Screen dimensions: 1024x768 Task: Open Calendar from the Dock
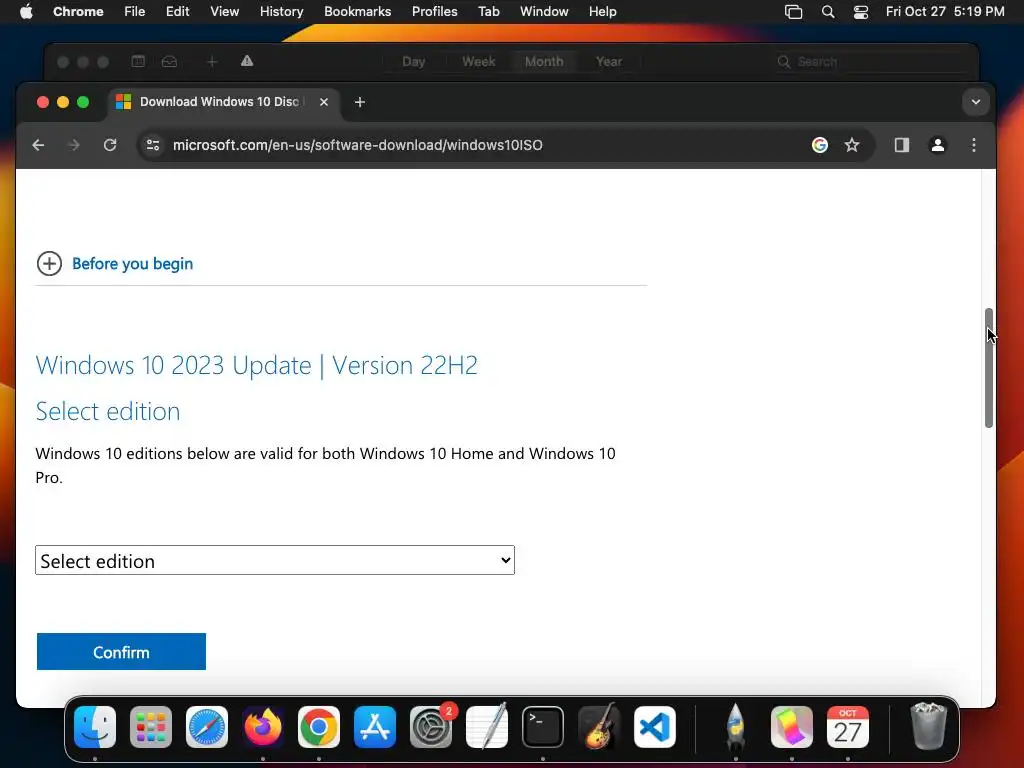pyautogui.click(x=848, y=727)
